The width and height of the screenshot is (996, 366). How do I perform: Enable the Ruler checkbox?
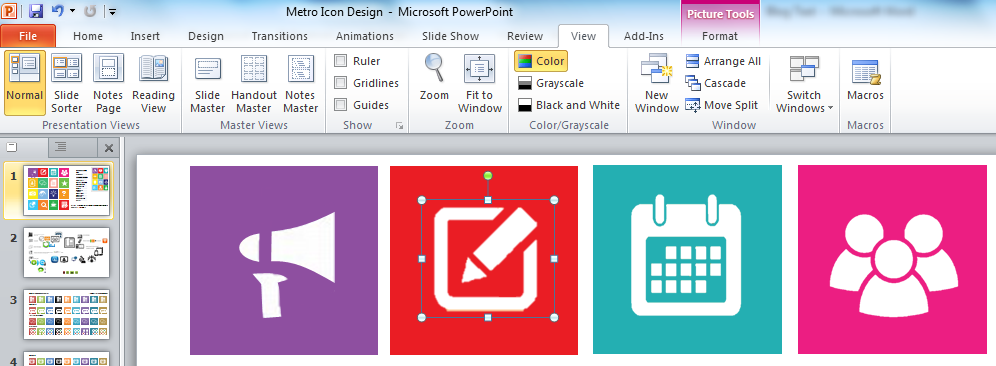340,61
